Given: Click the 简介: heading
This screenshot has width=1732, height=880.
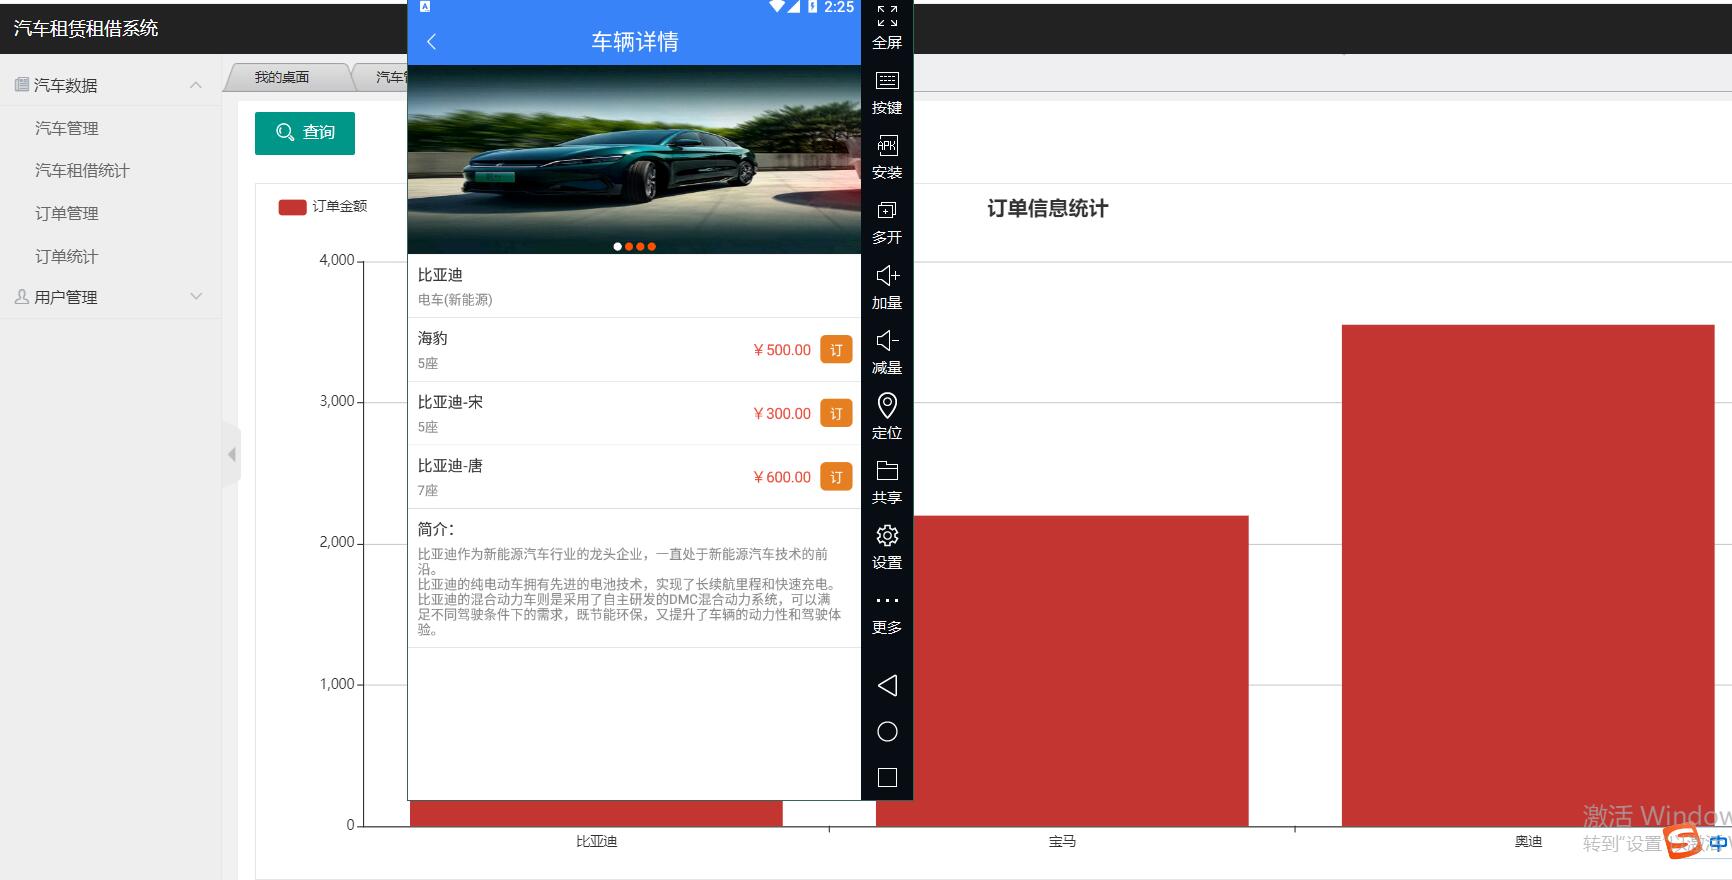Looking at the screenshot, I should (x=436, y=529).
